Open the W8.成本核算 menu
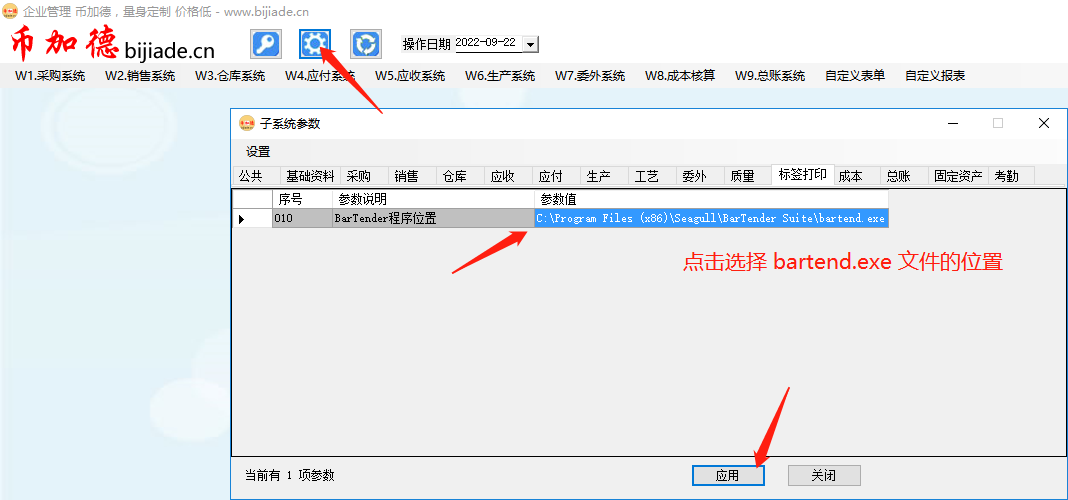The width and height of the screenshot is (1068, 500). [x=680, y=76]
